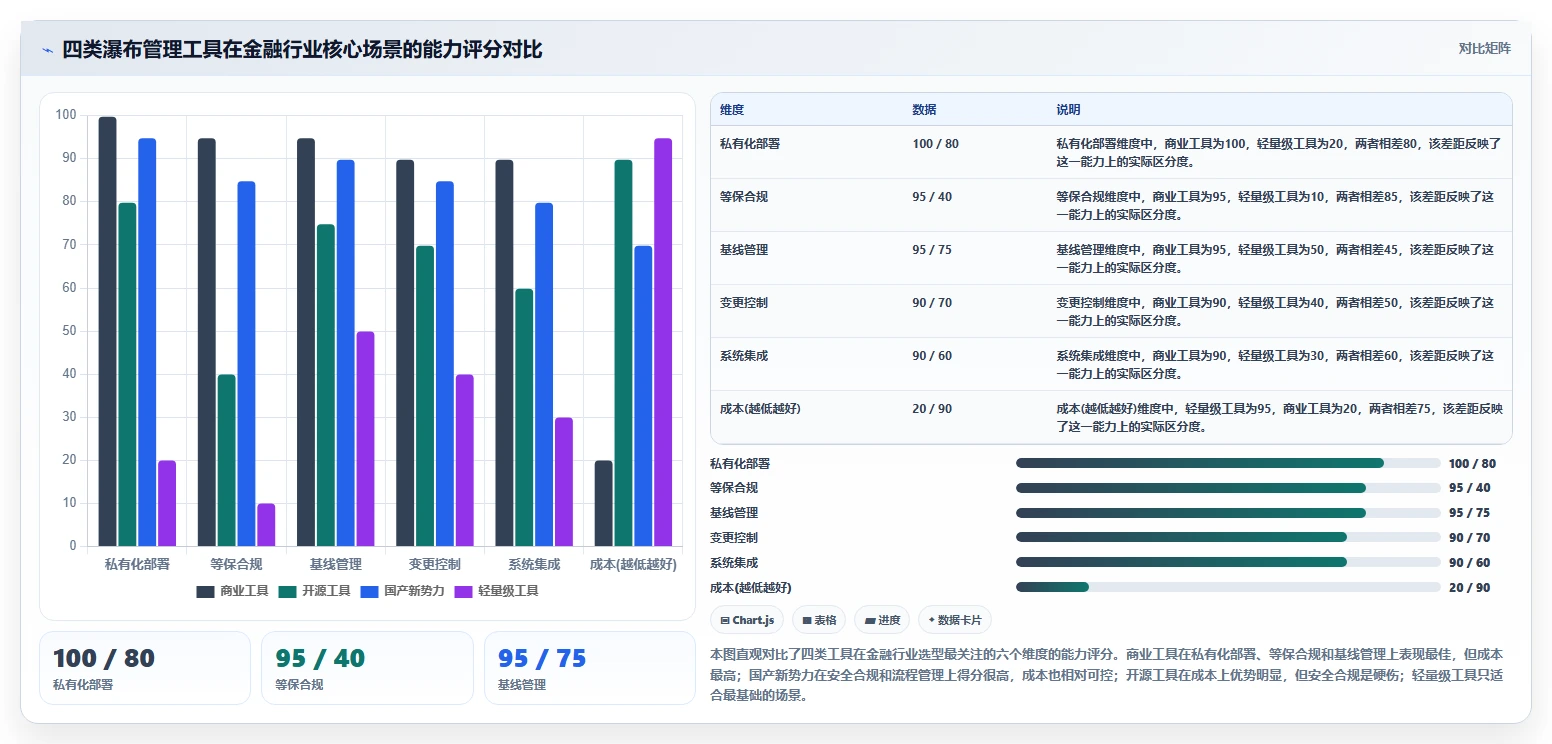The width and height of the screenshot is (1552, 744).
Task: Click the purple bar in 等保合规 group
Action: point(266,525)
